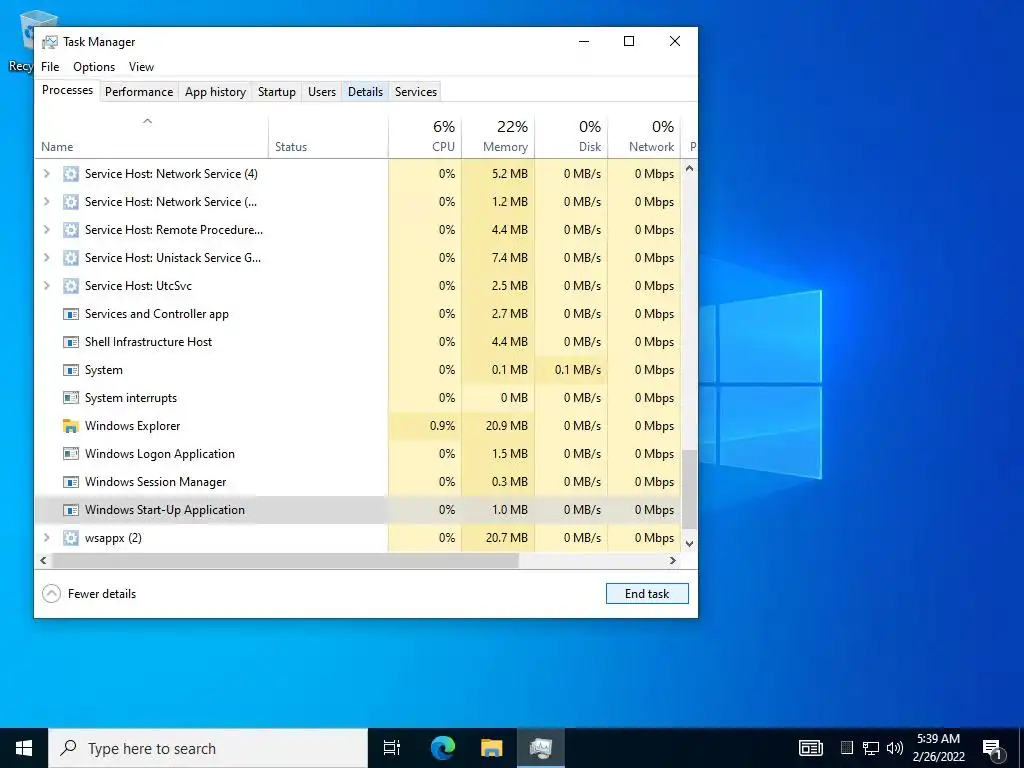Screen dimensions: 1024x768
Task: Open News and interests taskbar icon
Action: coord(810,748)
